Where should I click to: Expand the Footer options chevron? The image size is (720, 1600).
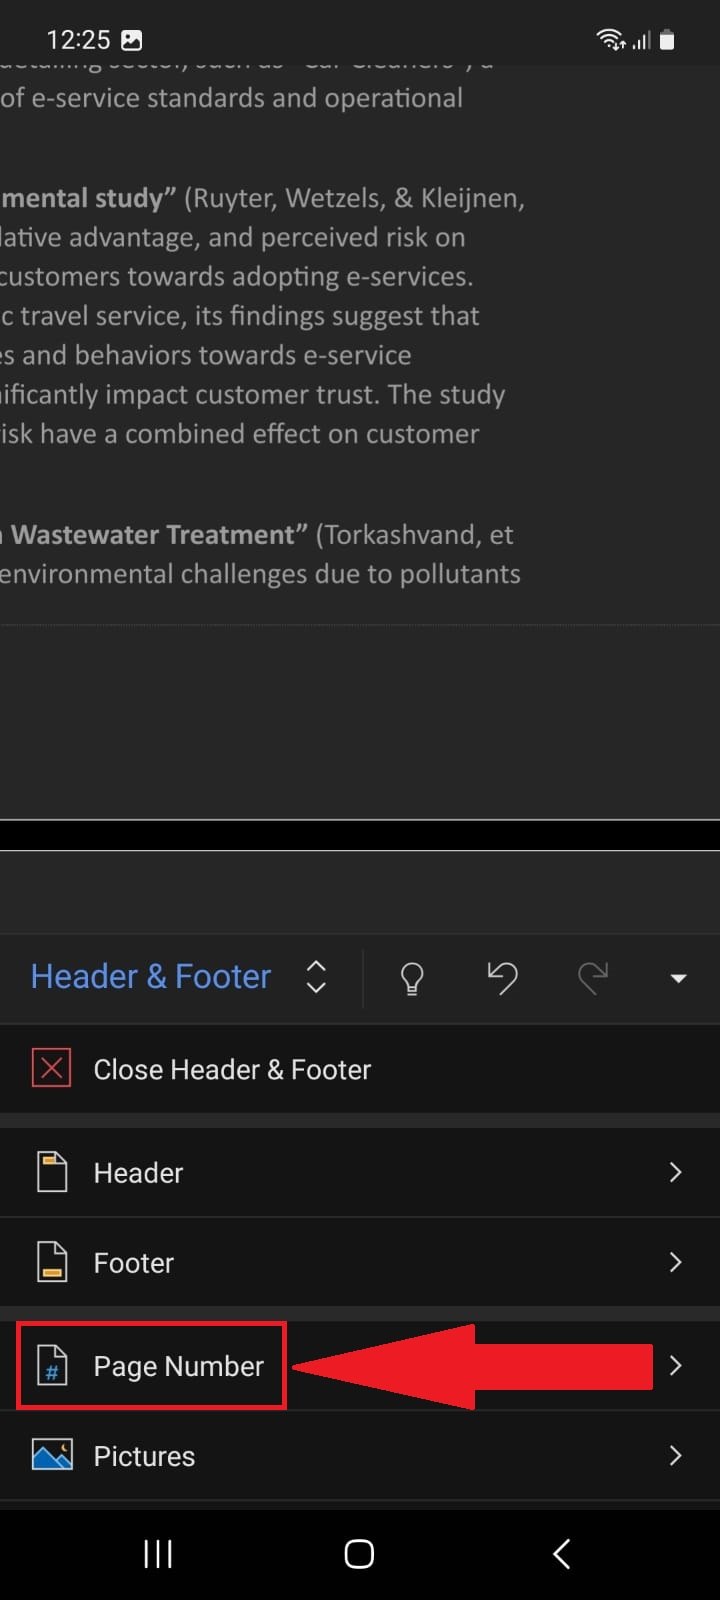click(x=675, y=1262)
